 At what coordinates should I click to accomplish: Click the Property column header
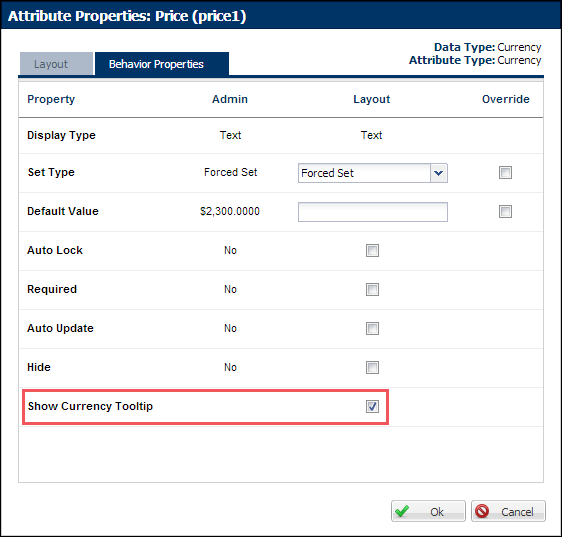51,99
